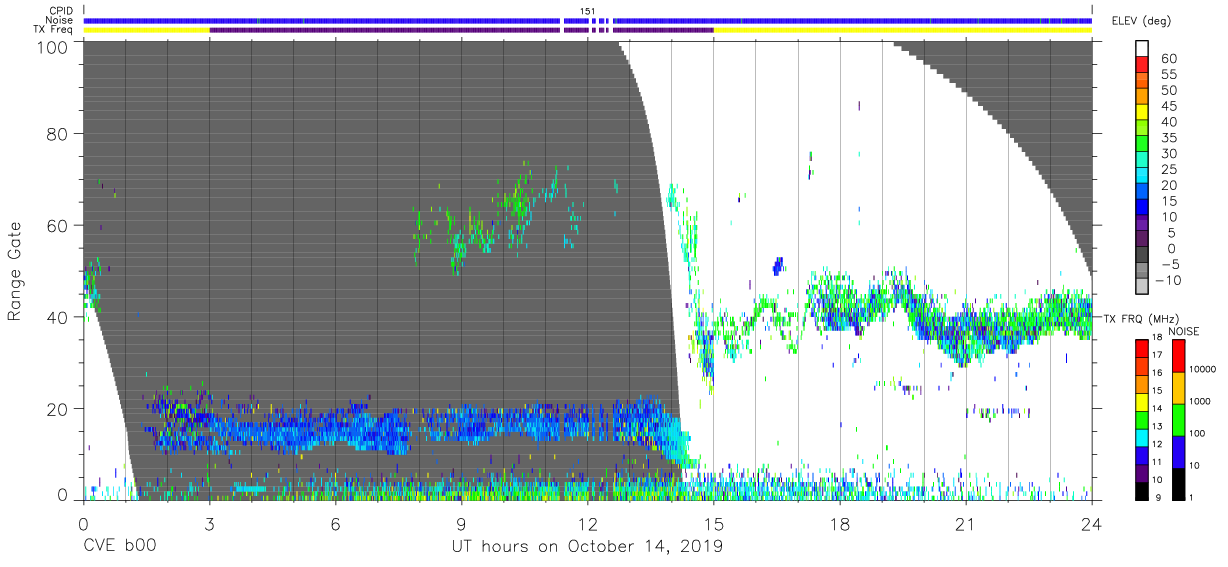
Task: Click the 45 label on ELEV colorbar
Action: click(x=1168, y=106)
